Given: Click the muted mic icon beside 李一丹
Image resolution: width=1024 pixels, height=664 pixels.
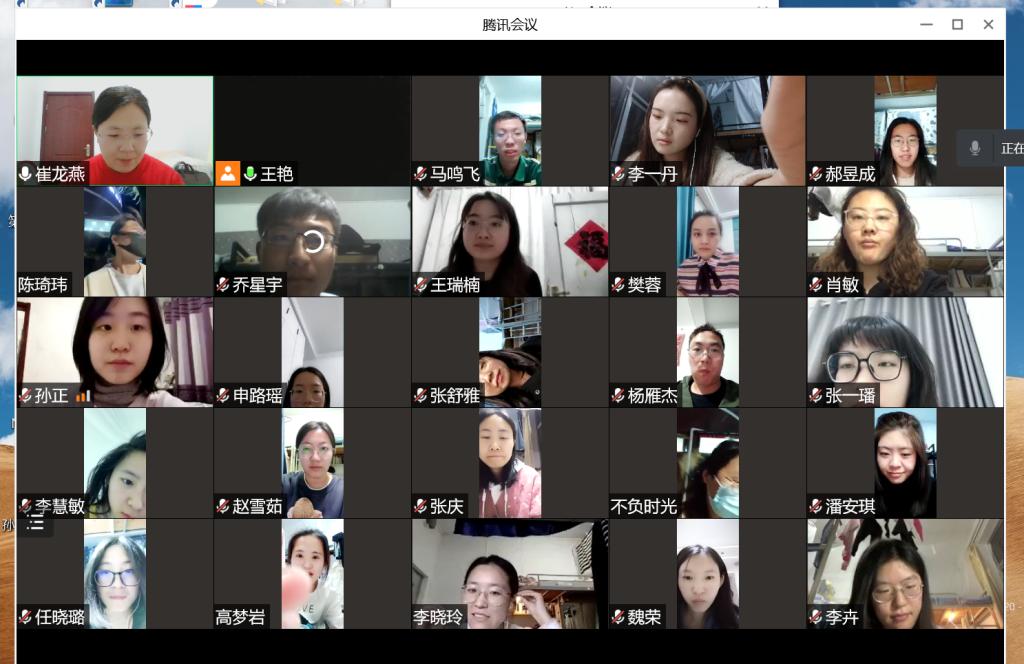Looking at the screenshot, I should [x=618, y=175].
